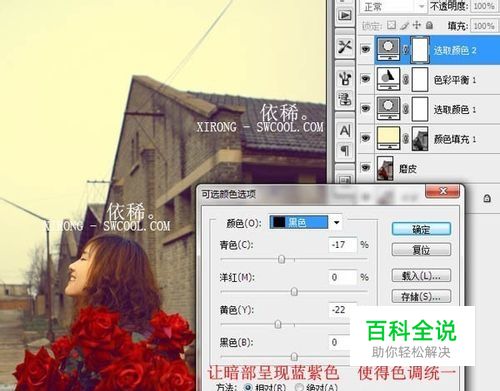Image resolution: width=500 pixels, height=391 pixels.
Task: Click the padlock icon beside the dialog
Action: [x=487, y=199]
